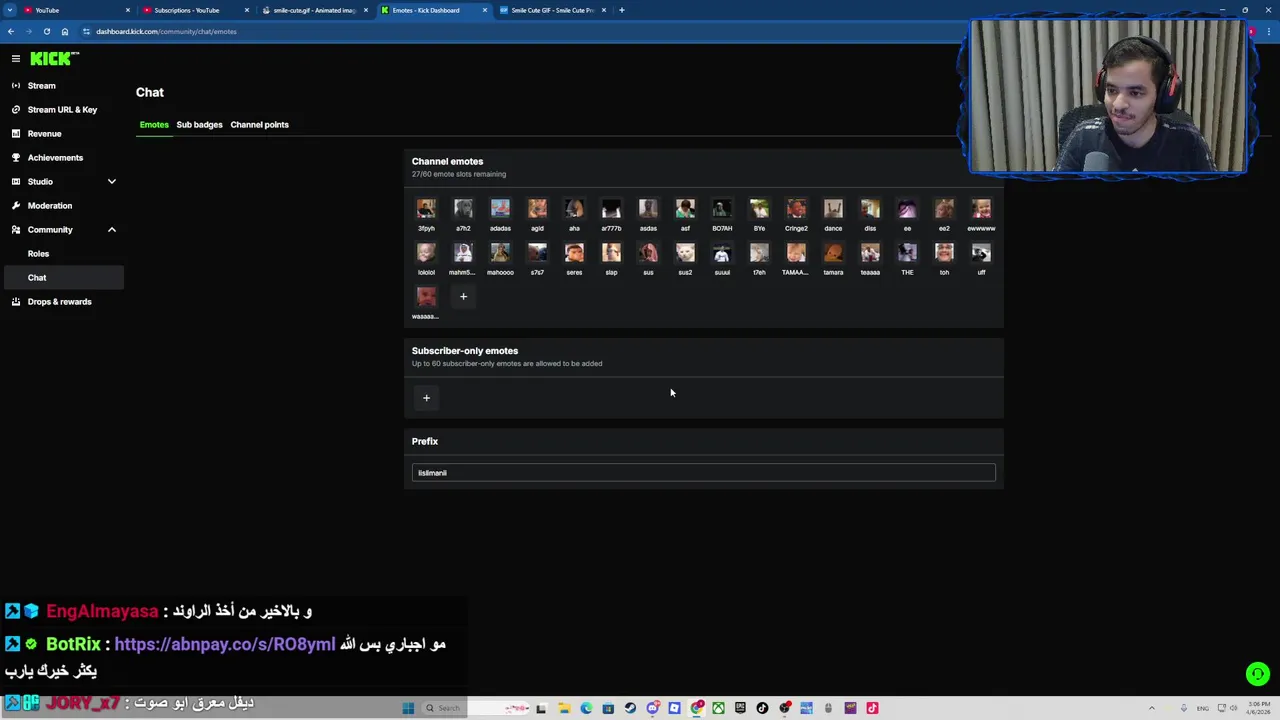The height and width of the screenshot is (720, 1280).
Task: Click the Prefix input field
Action: pos(703,473)
